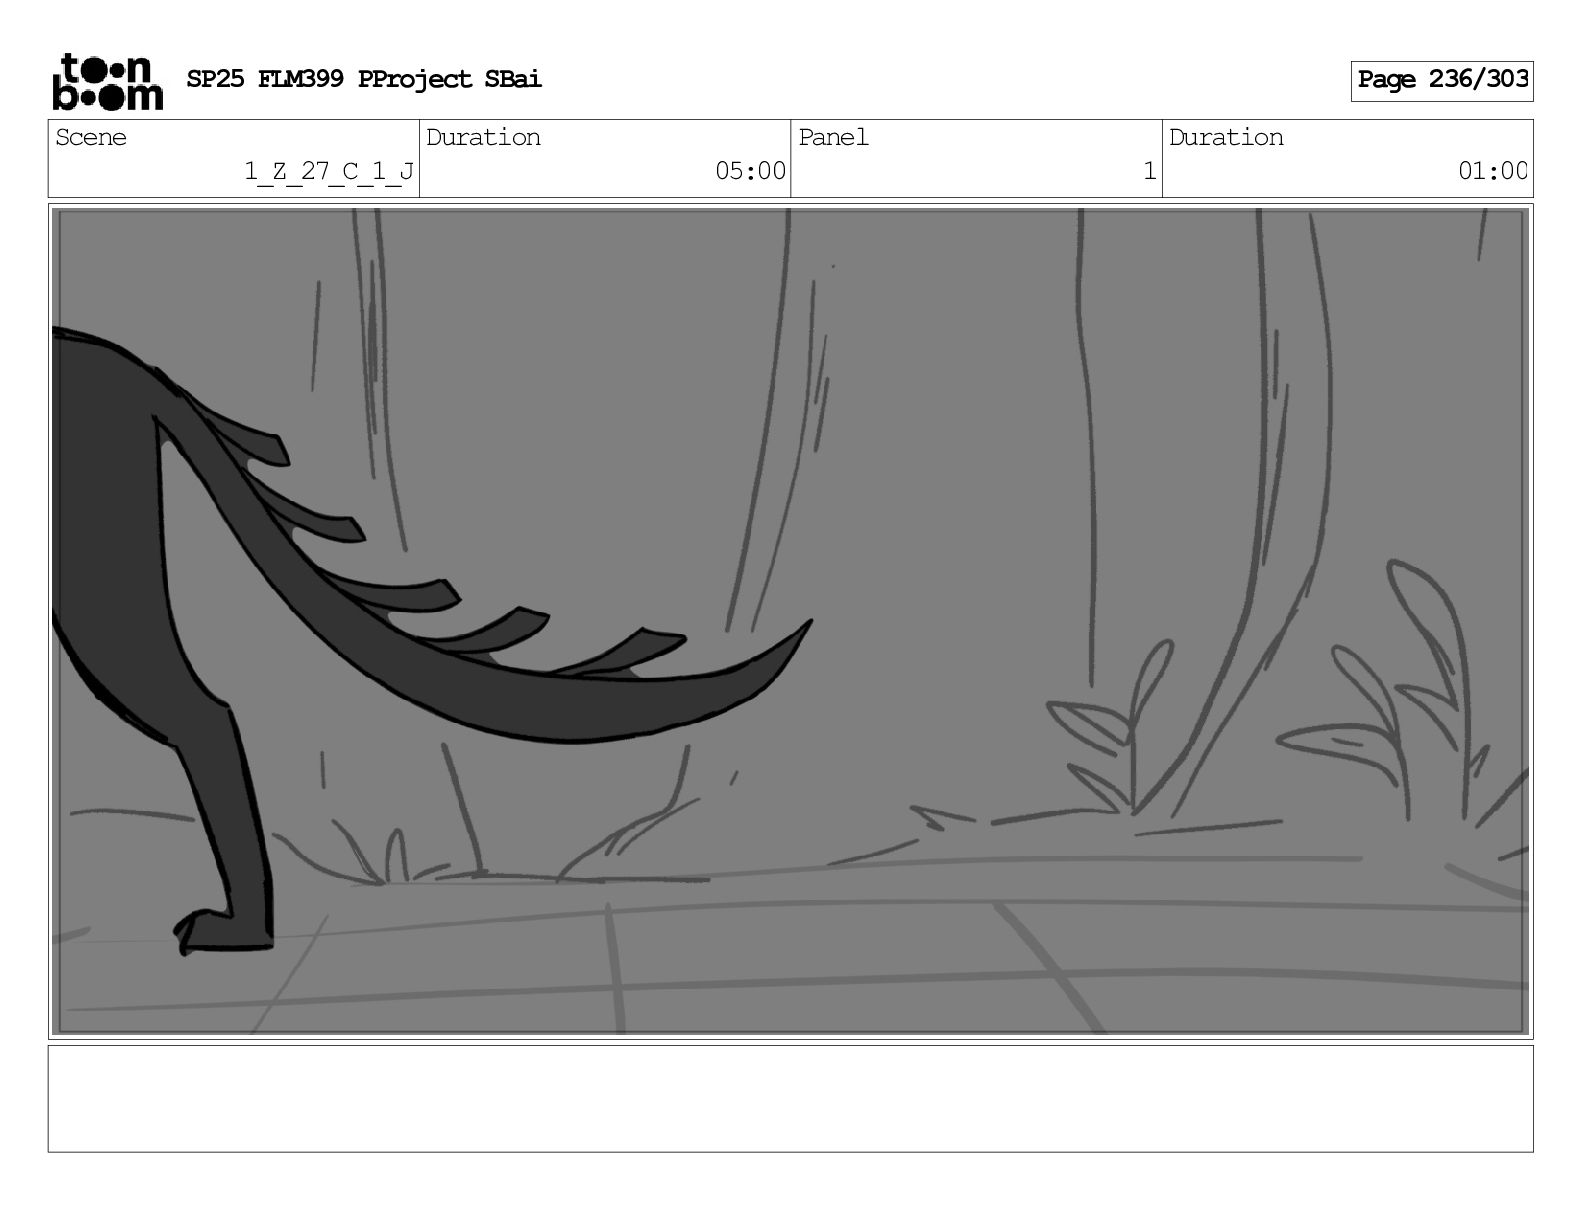Click the 'Duration' label beside the Panel field
The width and height of the screenshot is (1584, 1224).
[1226, 137]
